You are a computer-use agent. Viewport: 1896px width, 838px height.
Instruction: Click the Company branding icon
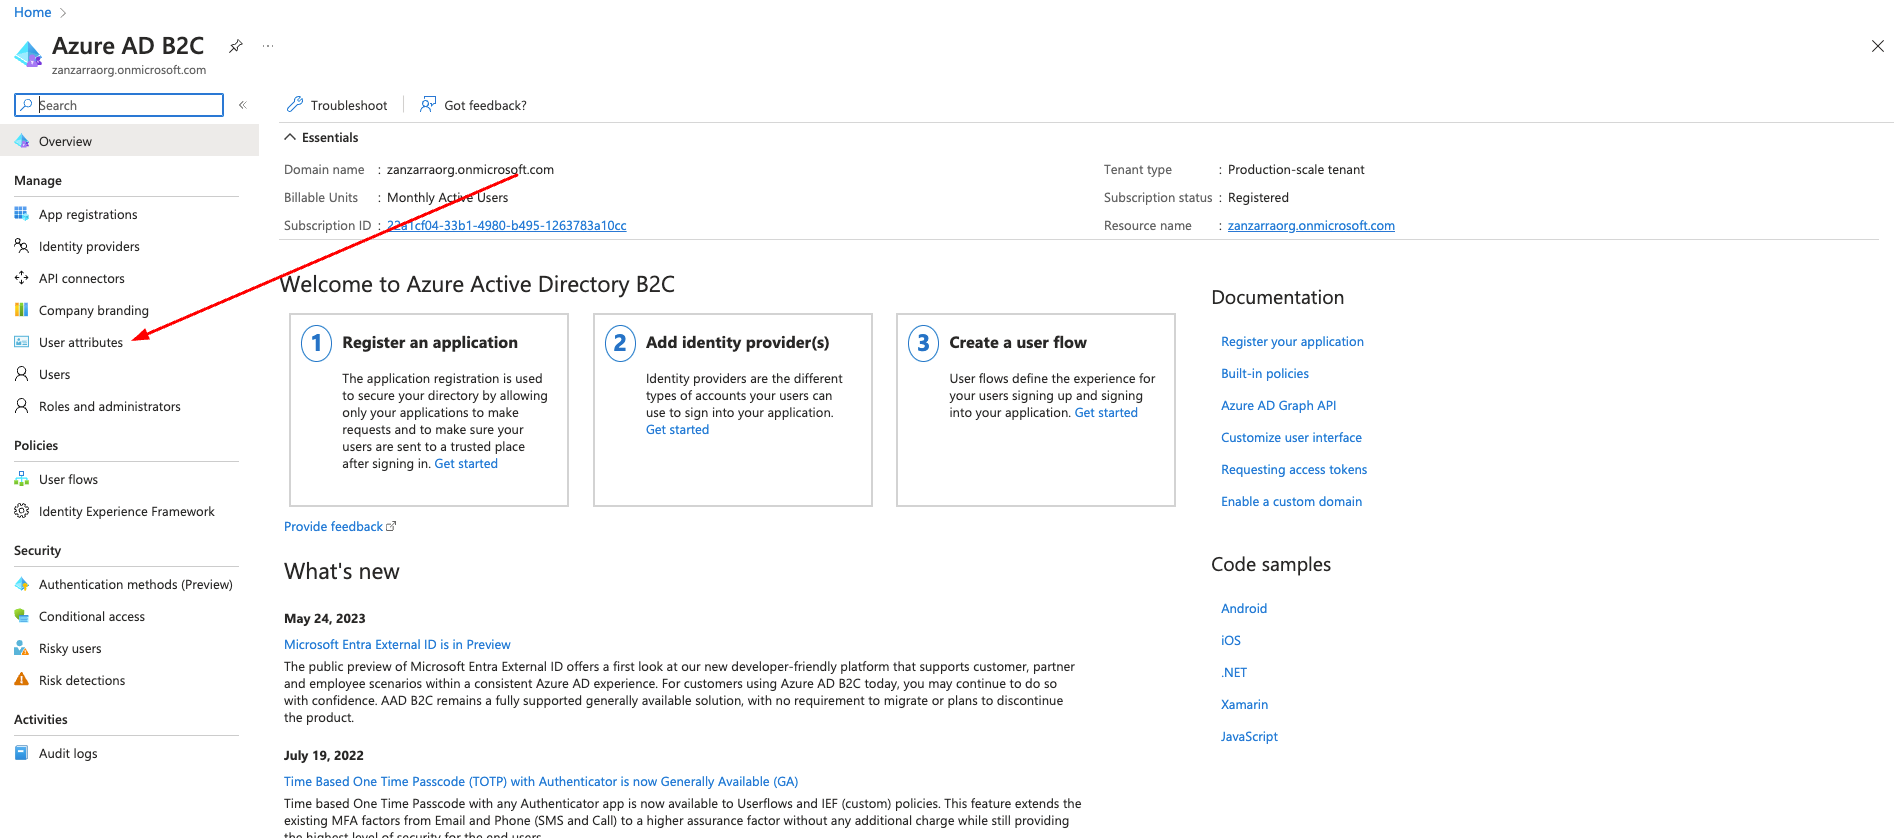(22, 310)
